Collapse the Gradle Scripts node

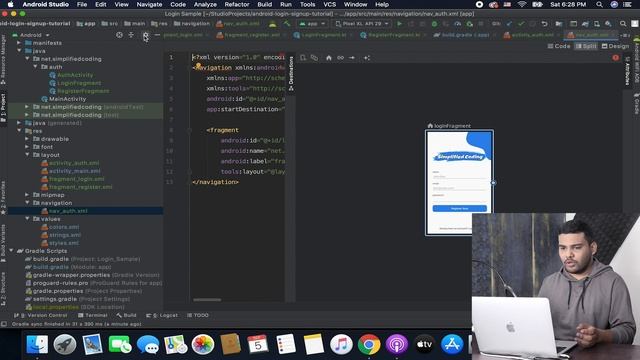click(11, 251)
